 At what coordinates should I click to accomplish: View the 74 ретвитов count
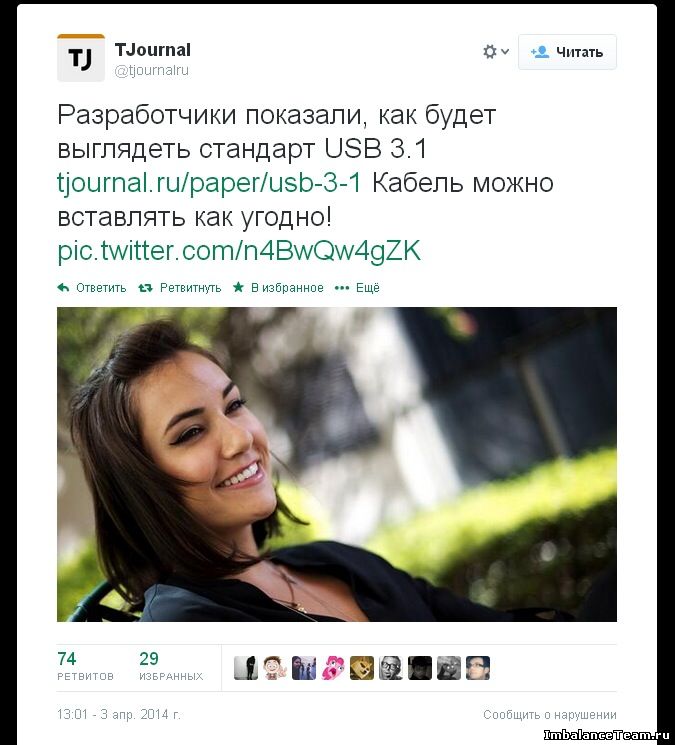point(85,666)
